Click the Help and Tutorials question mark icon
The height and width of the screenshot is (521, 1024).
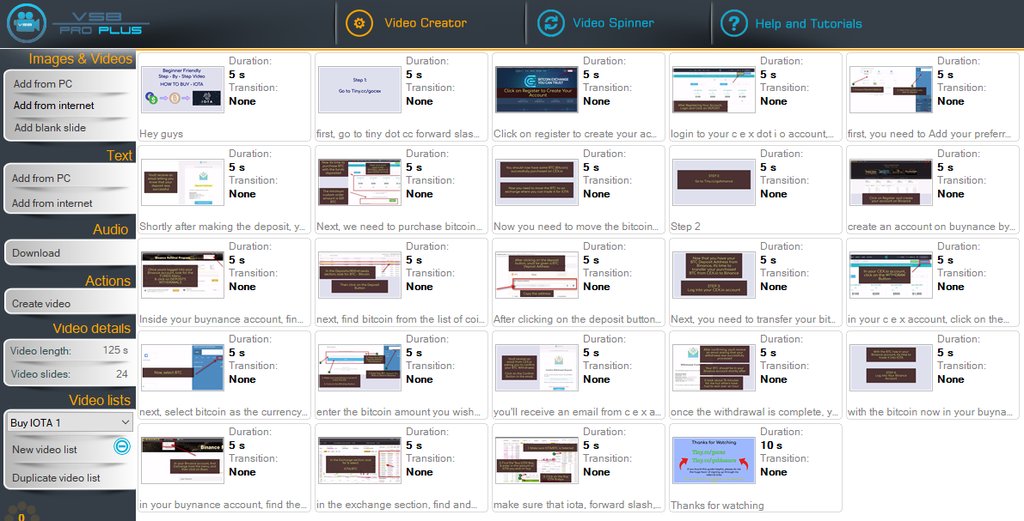point(733,24)
